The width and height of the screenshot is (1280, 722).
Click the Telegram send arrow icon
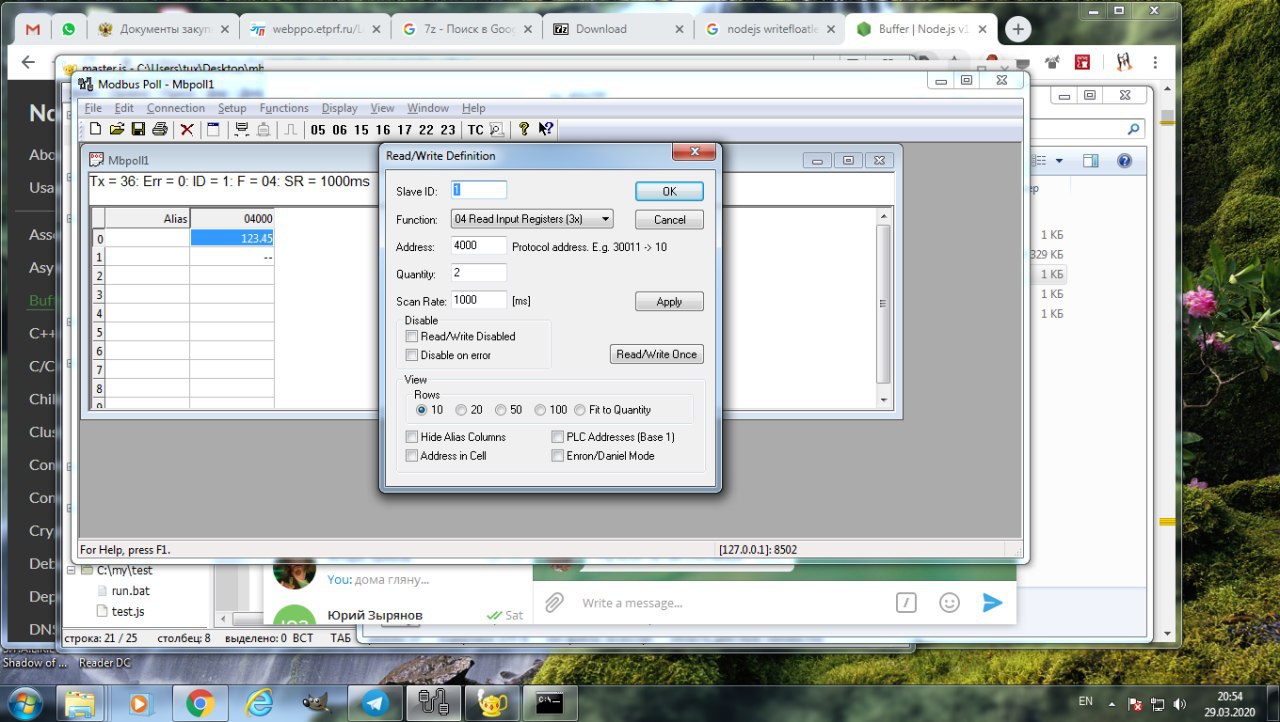point(992,603)
